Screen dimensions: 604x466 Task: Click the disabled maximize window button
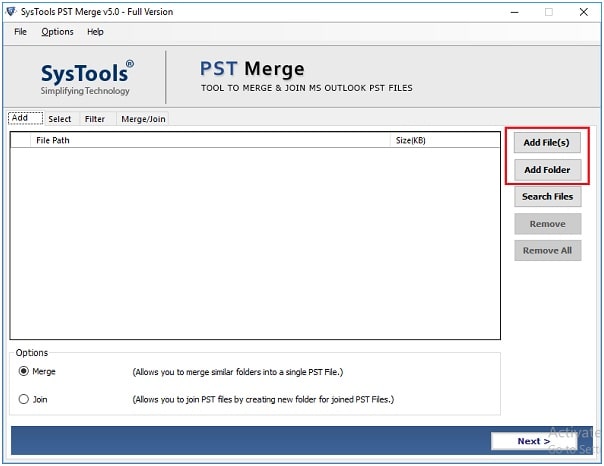(x=549, y=12)
